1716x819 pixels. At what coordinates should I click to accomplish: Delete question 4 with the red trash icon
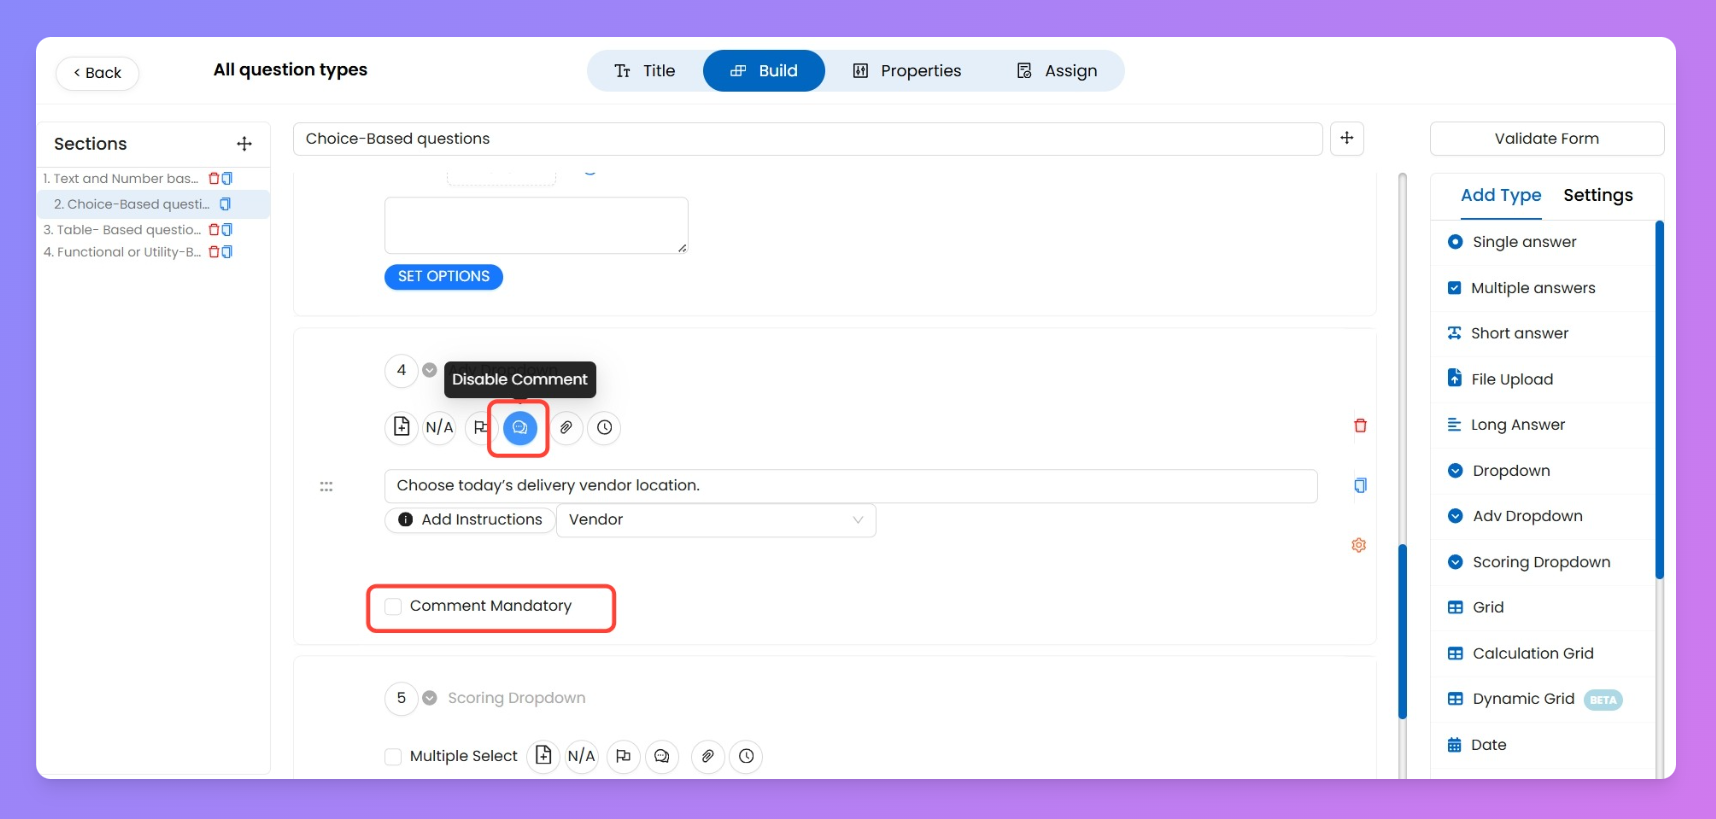click(x=1360, y=426)
